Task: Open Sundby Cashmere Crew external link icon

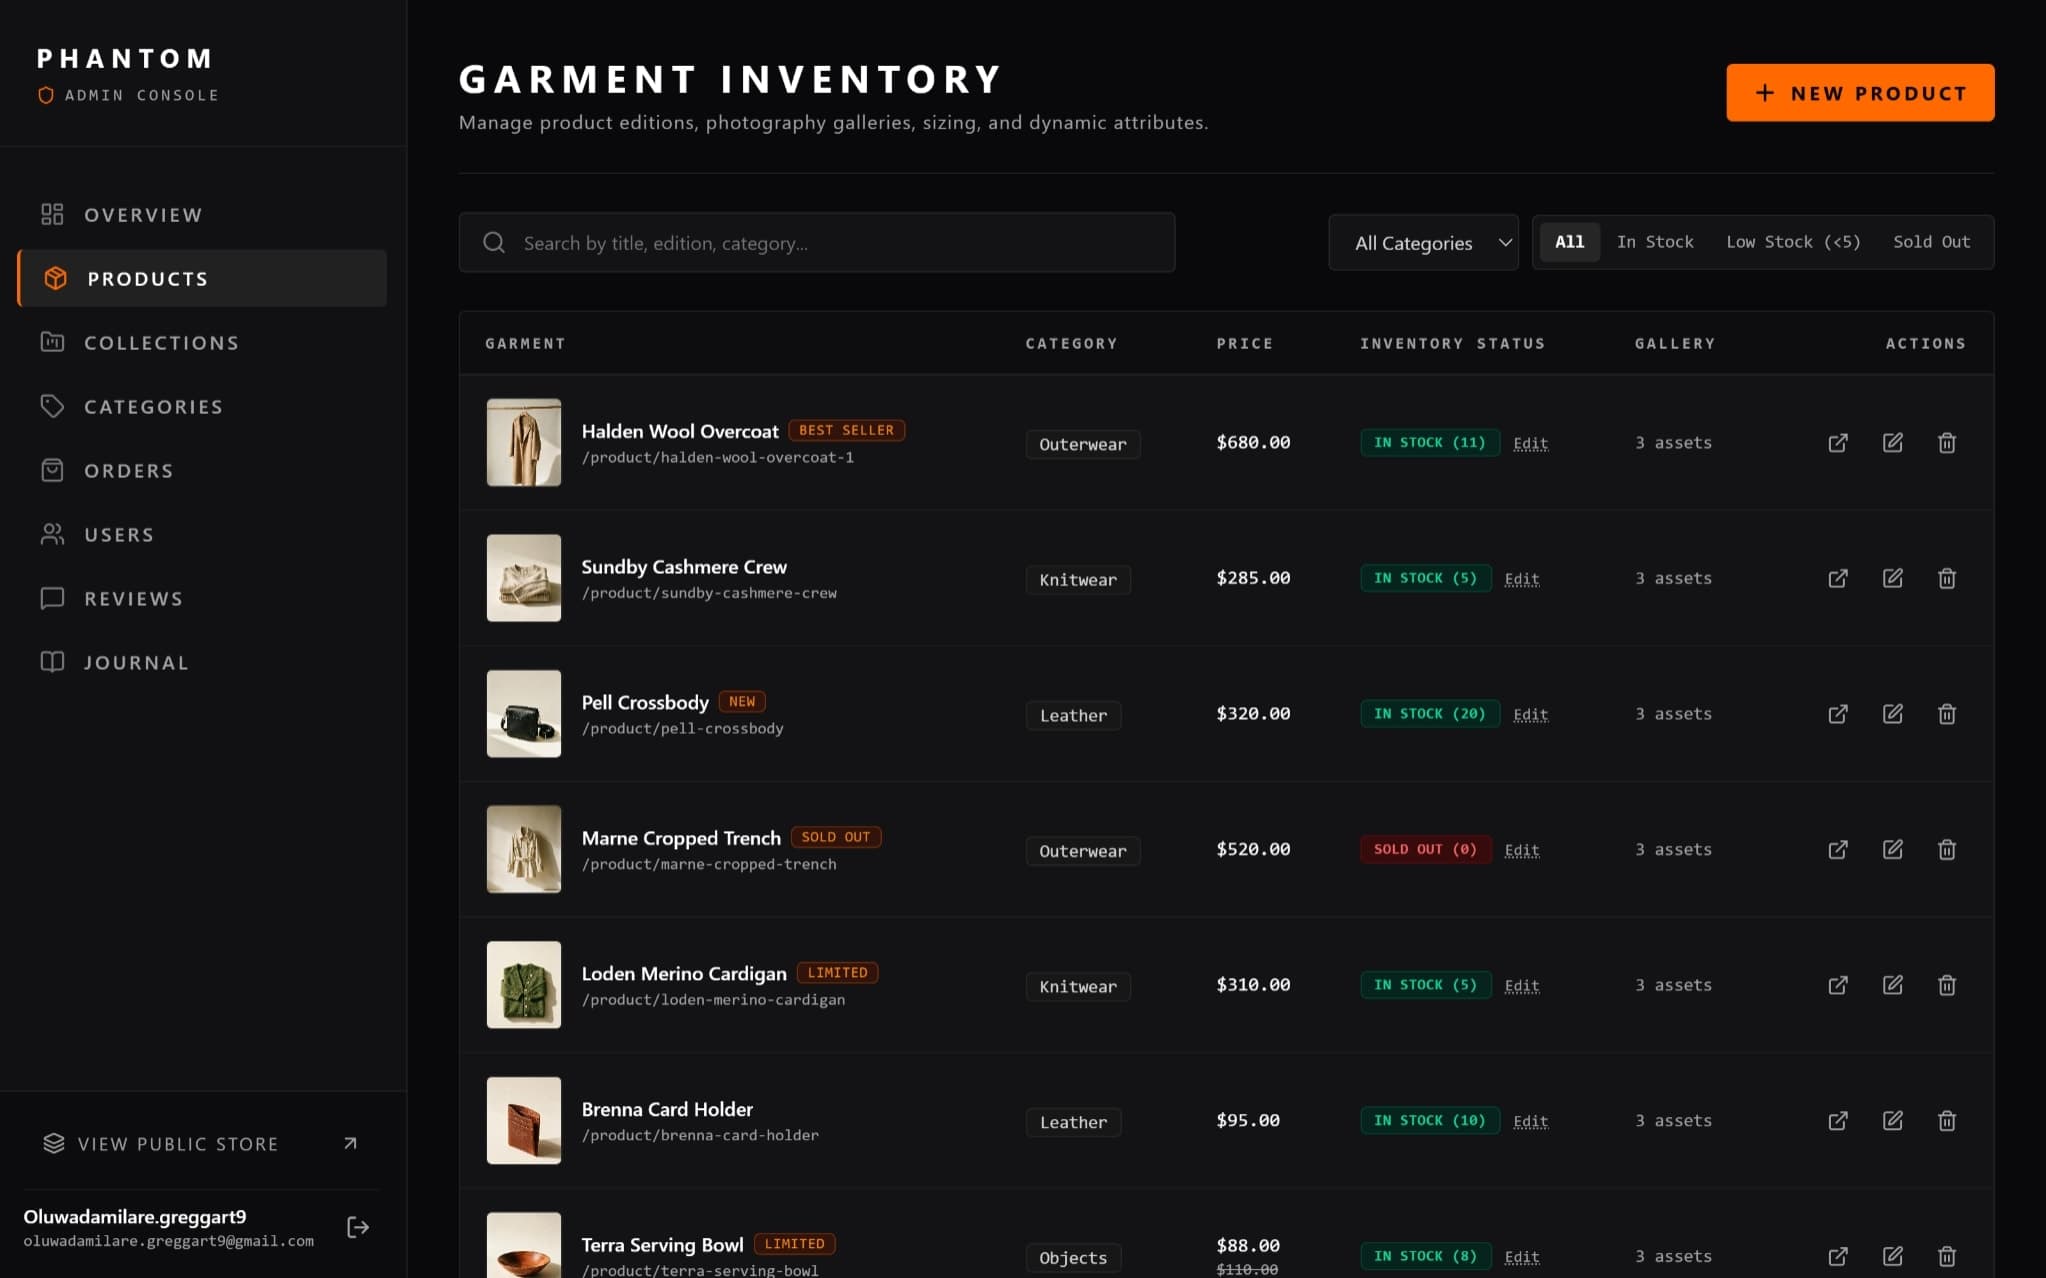Action: pos(1838,578)
